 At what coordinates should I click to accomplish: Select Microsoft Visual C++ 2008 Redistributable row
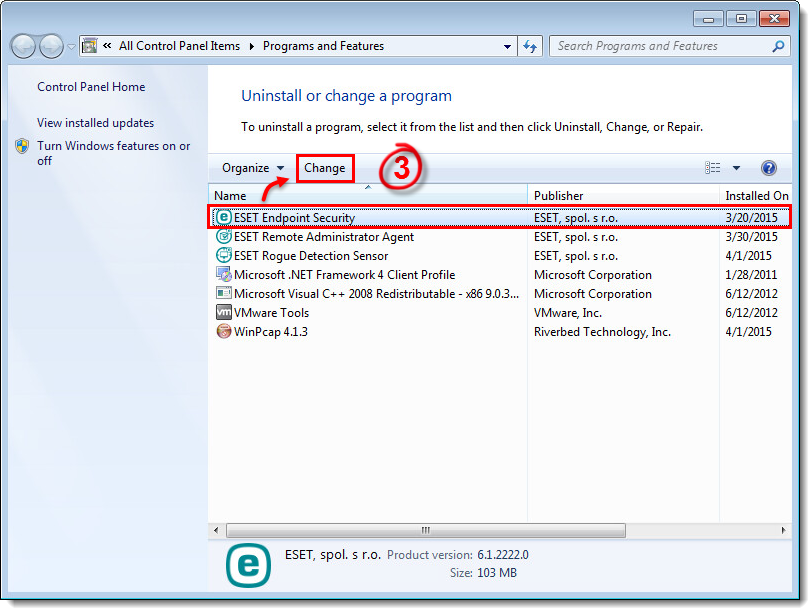500,293
